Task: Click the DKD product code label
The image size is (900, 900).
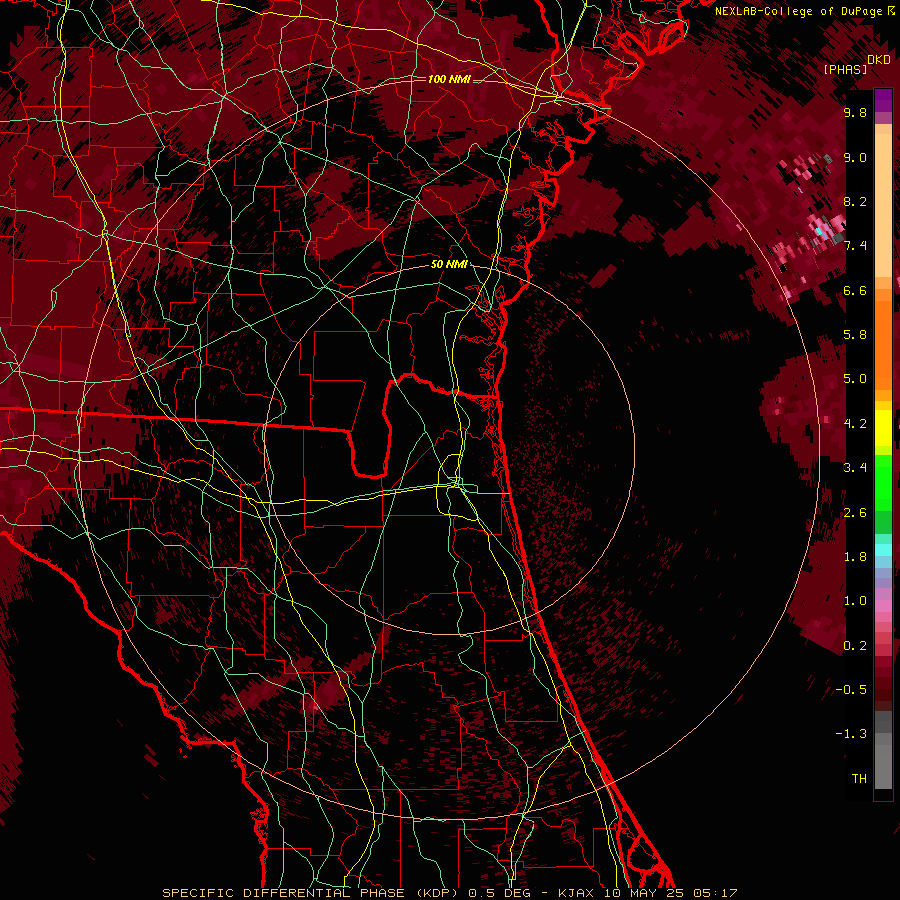Action: [878, 60]
